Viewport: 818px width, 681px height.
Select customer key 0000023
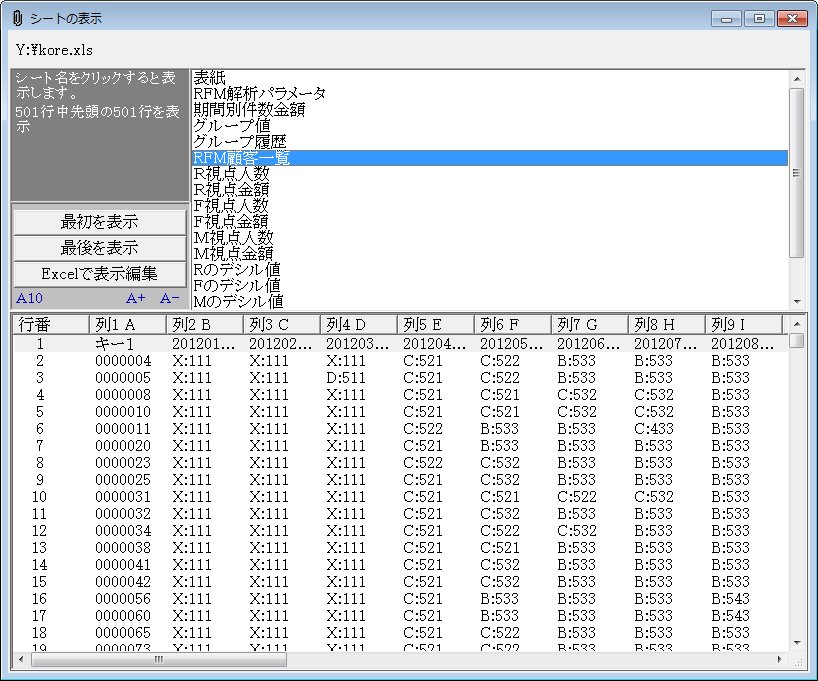(123, 463)
